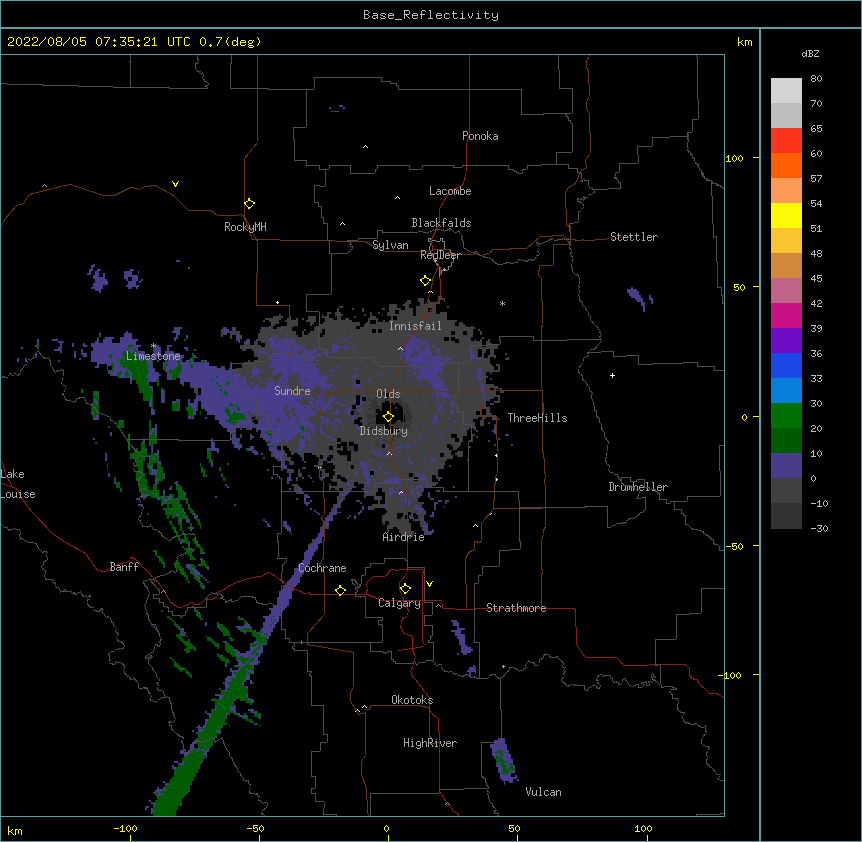Click the Sundre label

(x=292, y=391)
